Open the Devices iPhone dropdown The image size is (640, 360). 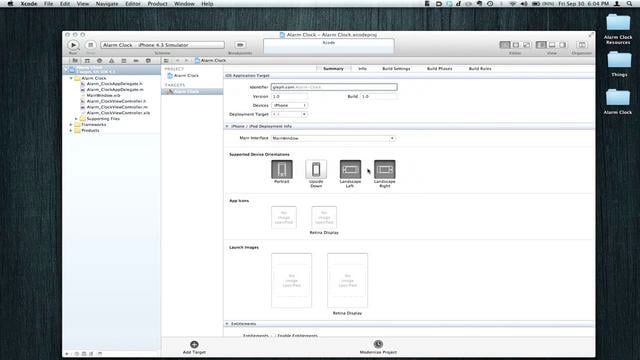pos(289,105)
